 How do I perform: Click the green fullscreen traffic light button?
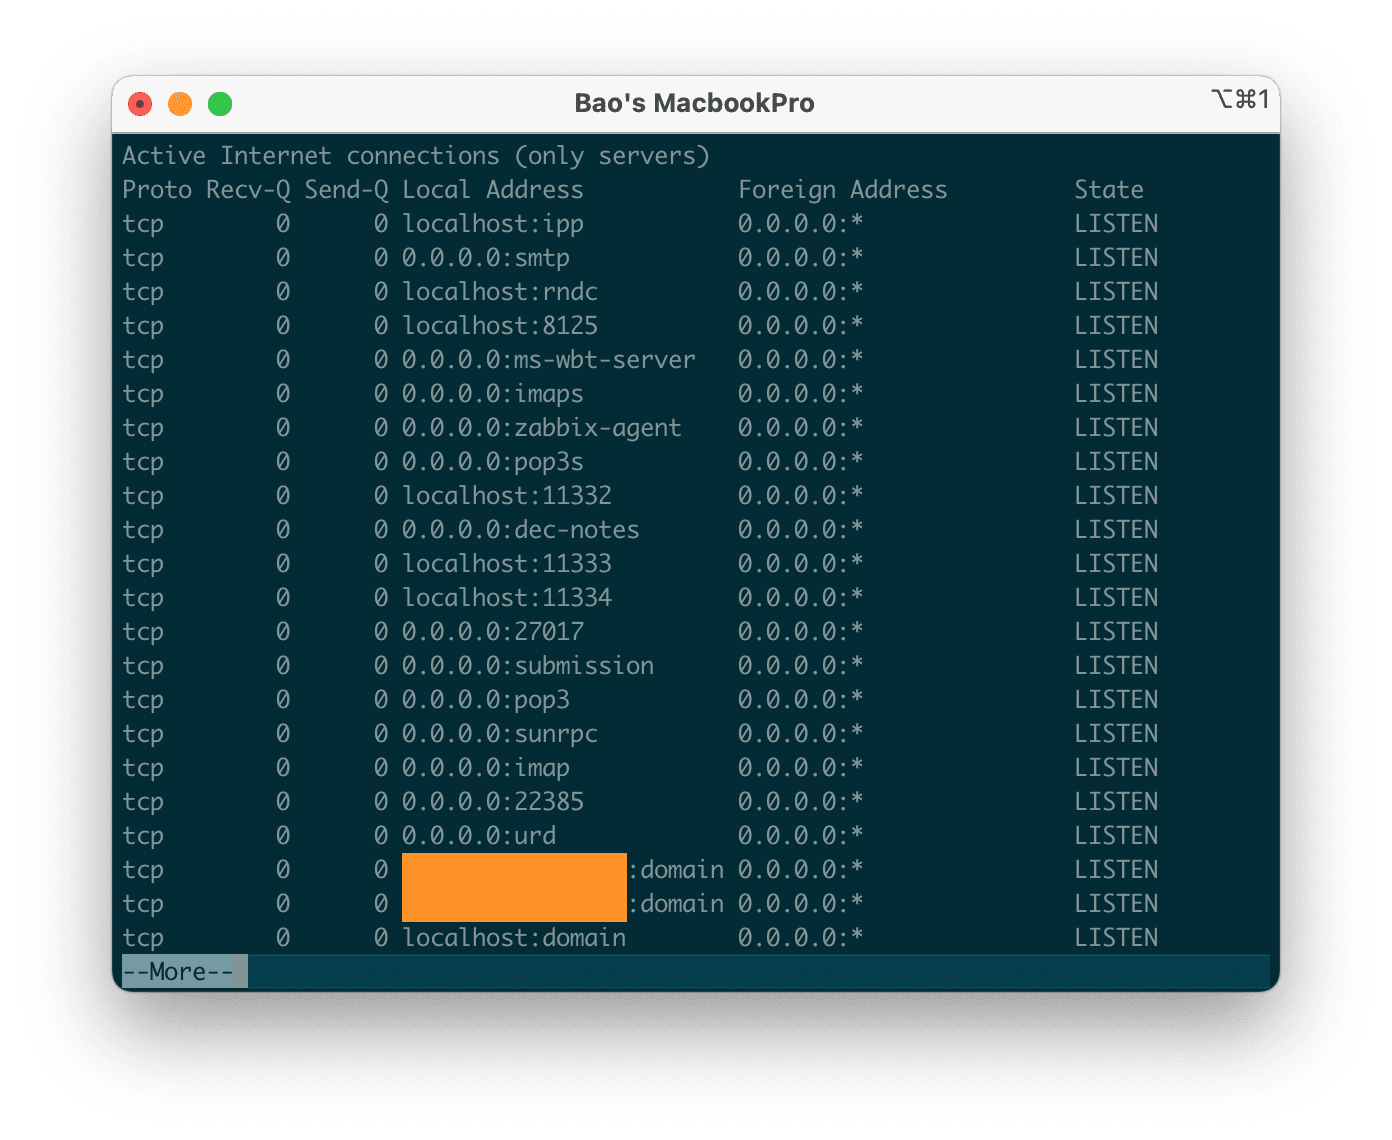(220, 103)
